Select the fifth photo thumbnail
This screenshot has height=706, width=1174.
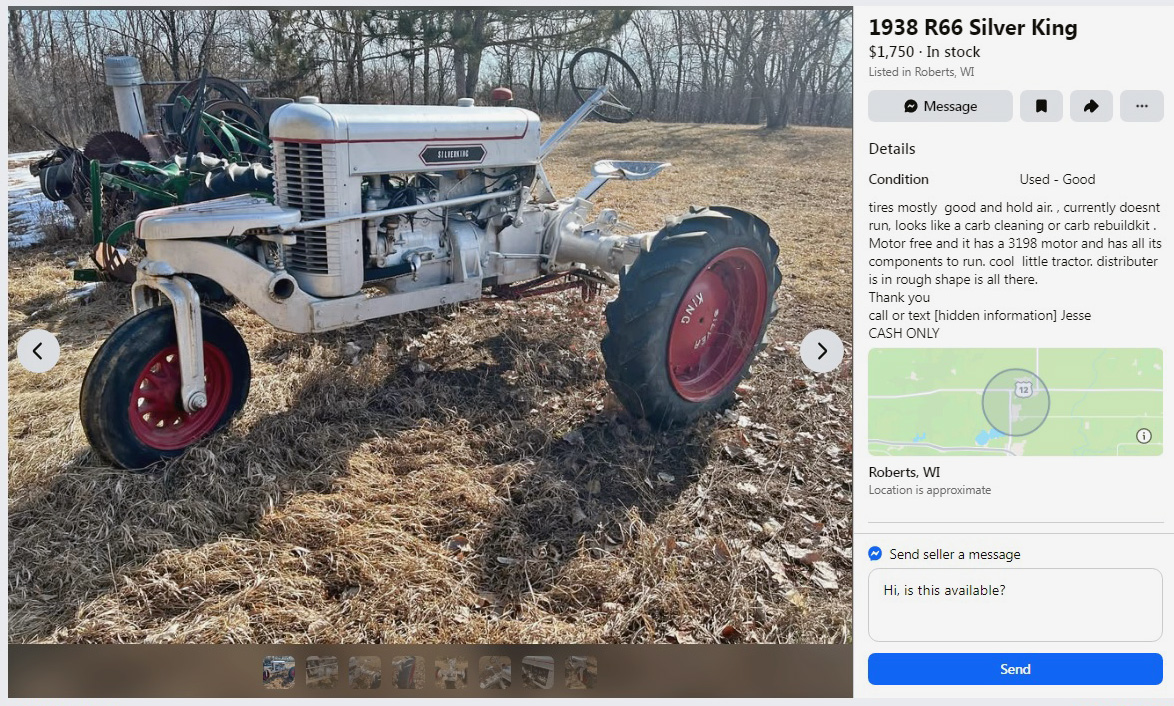[451, 672]
